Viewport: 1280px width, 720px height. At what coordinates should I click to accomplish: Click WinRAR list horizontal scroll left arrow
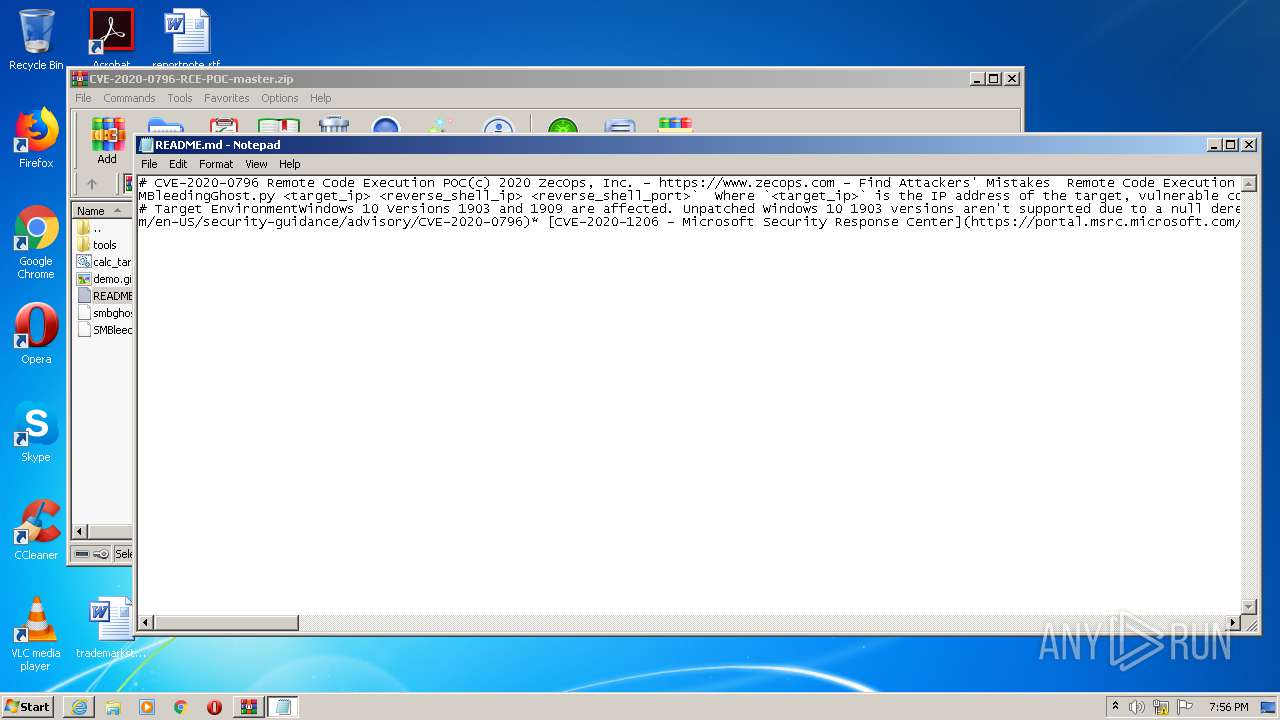[x=81, y=532]
